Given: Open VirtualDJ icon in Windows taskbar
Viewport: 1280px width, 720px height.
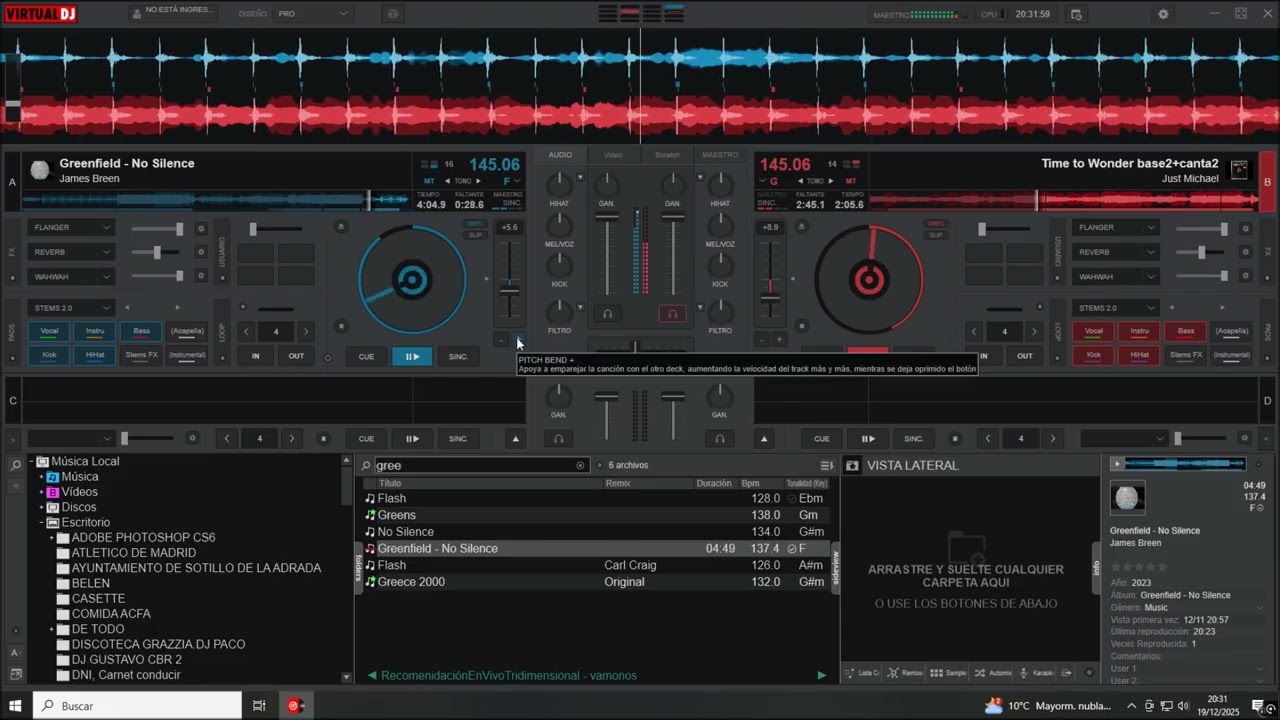Looking at the screenshot, I should click(x=295, y=705).
